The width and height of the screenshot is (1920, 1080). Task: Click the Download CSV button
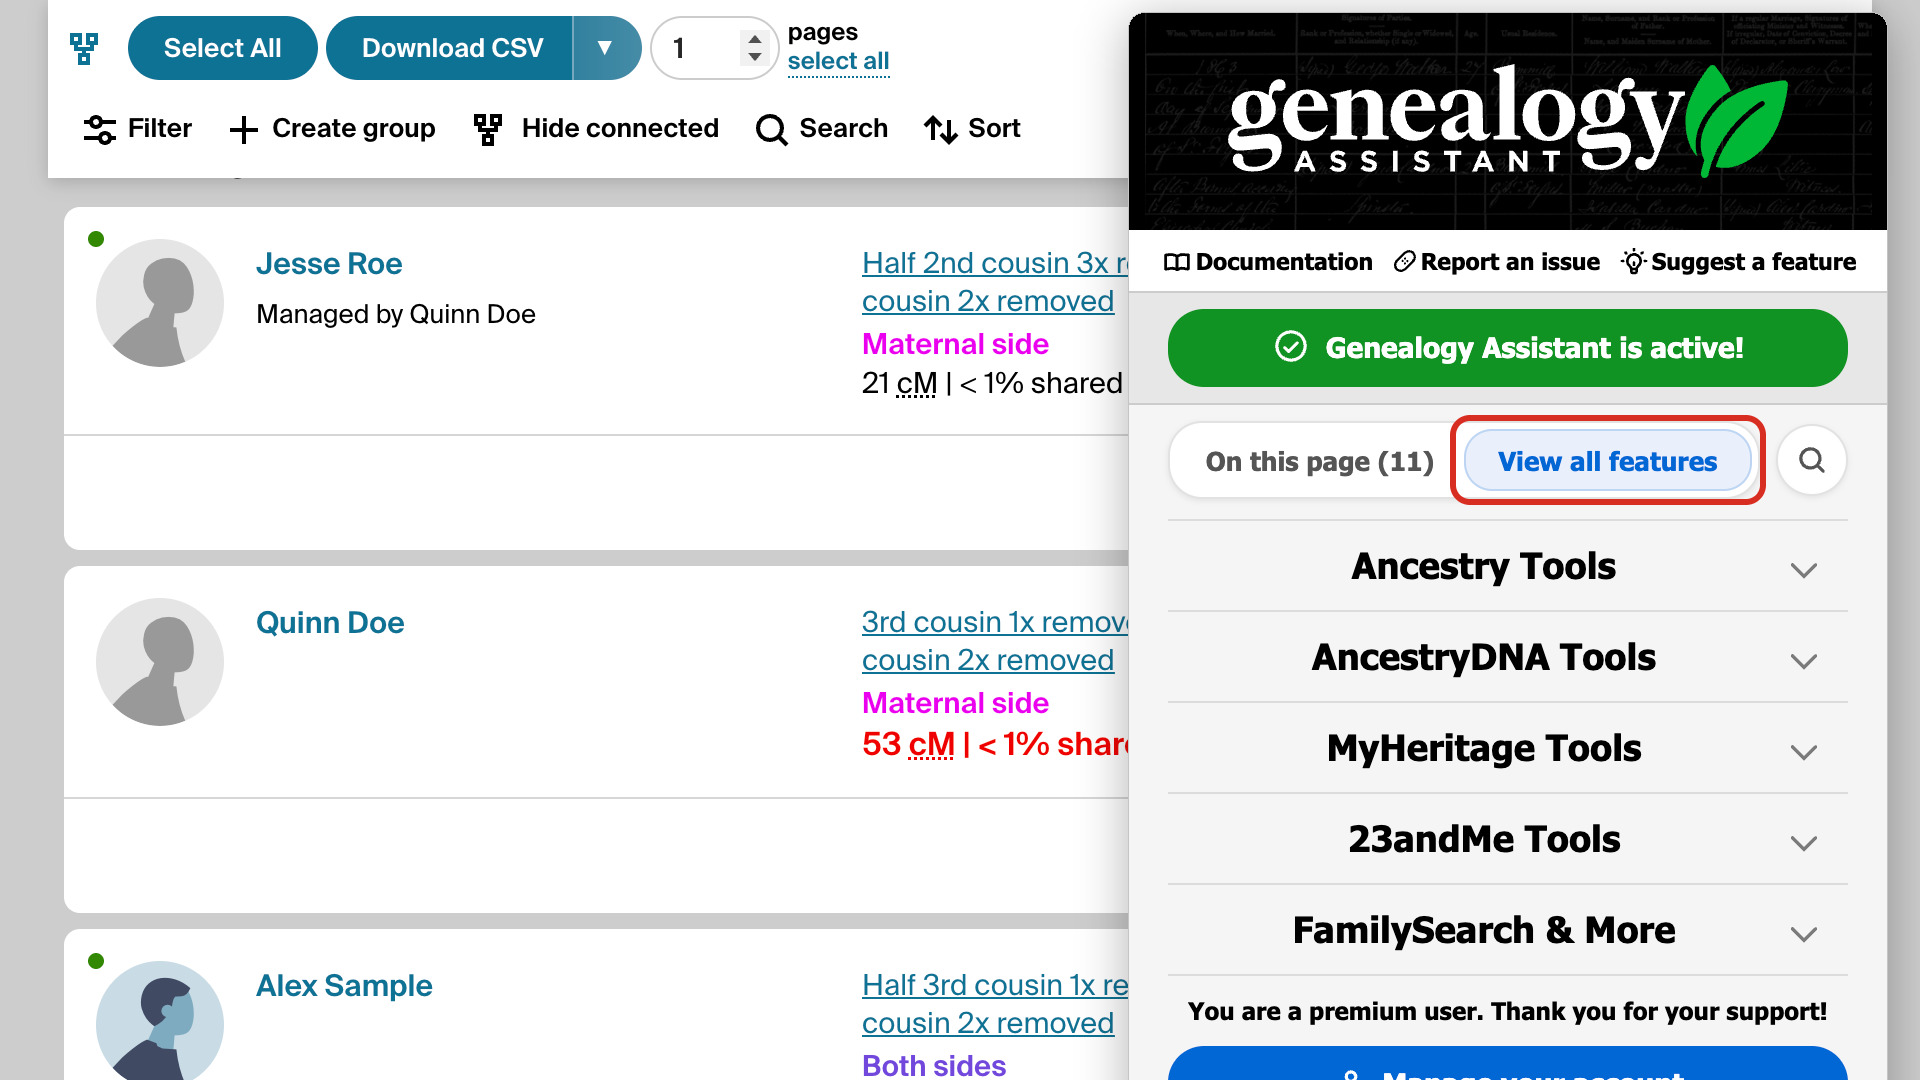click(x=450, y=48)
